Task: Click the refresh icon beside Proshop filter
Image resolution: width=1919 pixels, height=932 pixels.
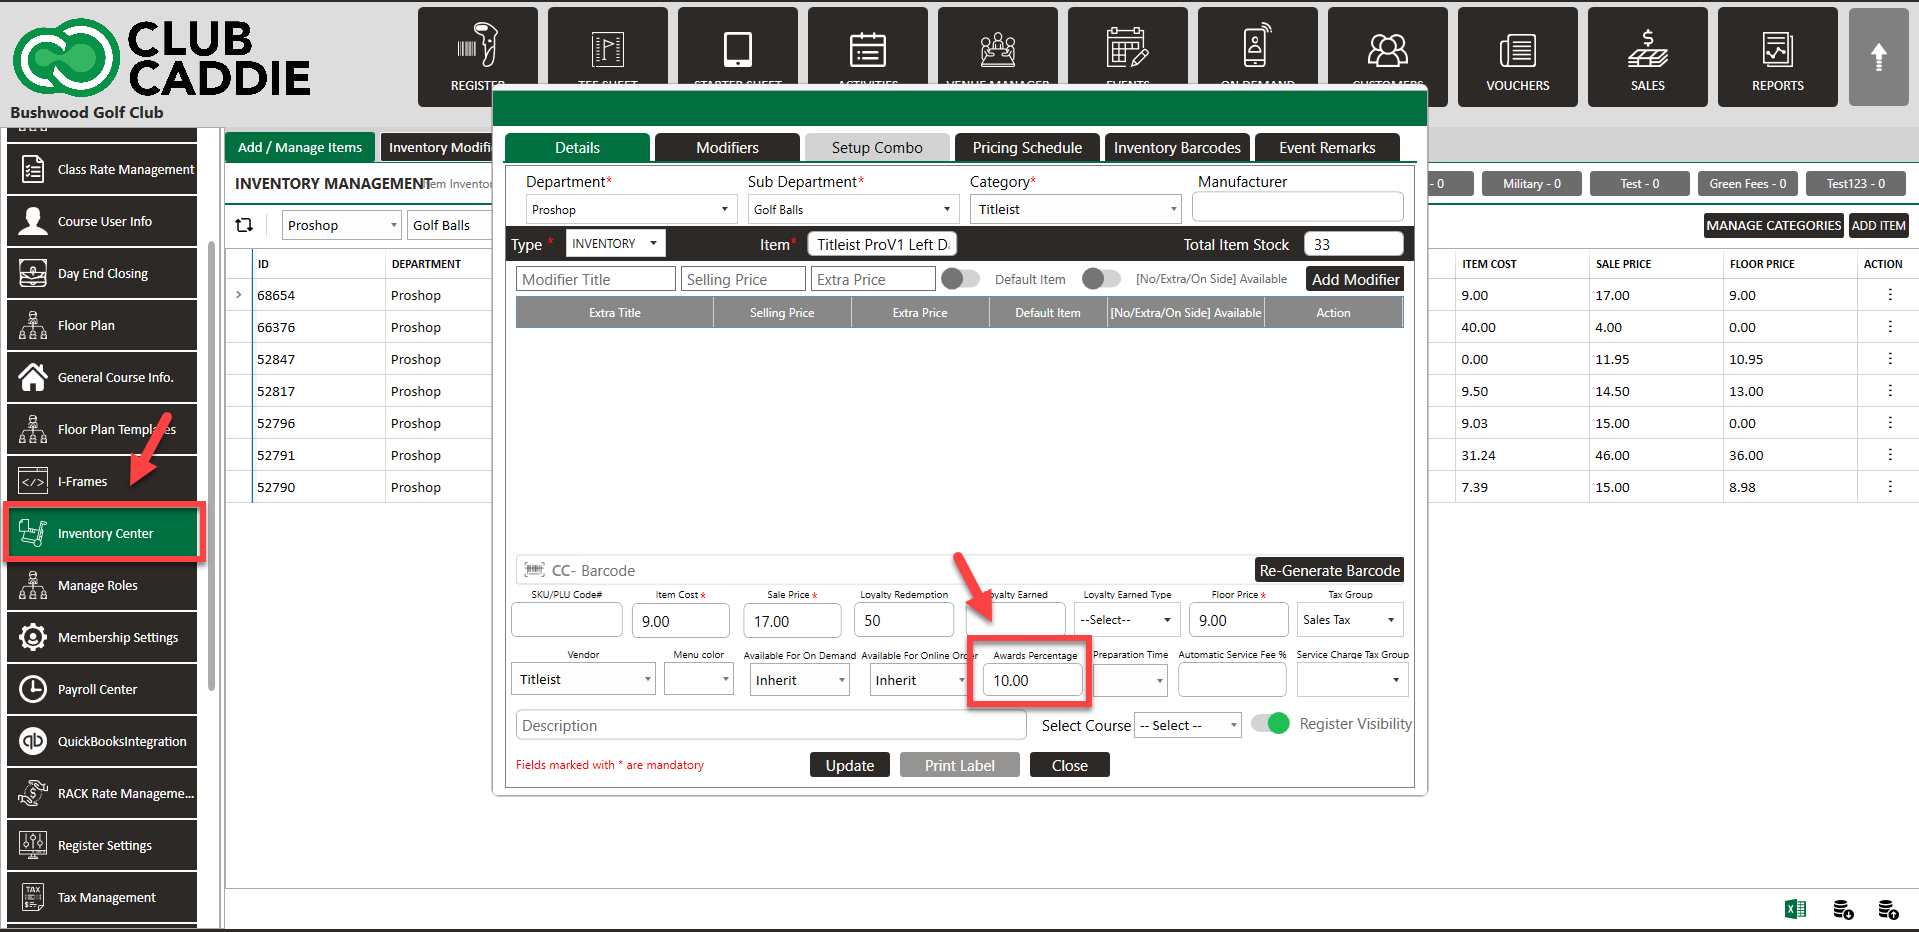Action: (x=244, y=225)
